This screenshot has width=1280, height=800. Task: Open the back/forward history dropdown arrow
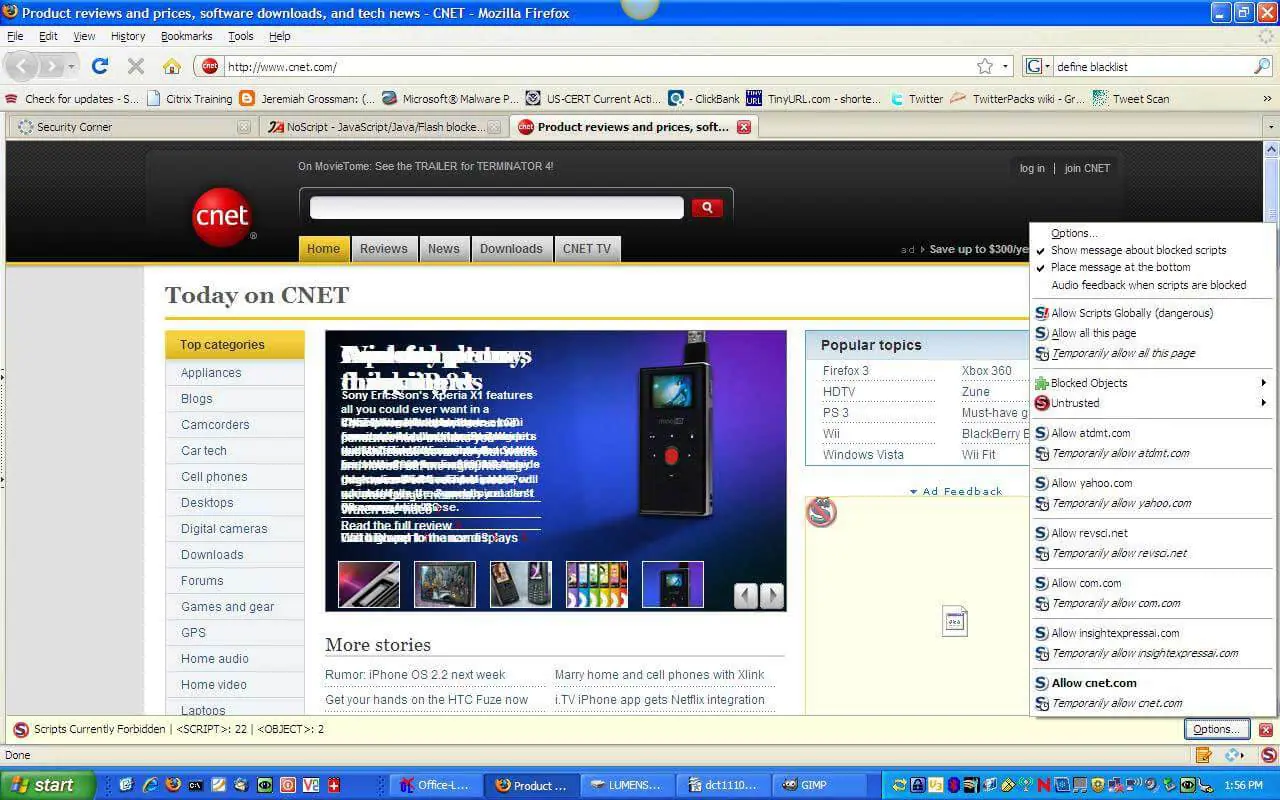72,66
